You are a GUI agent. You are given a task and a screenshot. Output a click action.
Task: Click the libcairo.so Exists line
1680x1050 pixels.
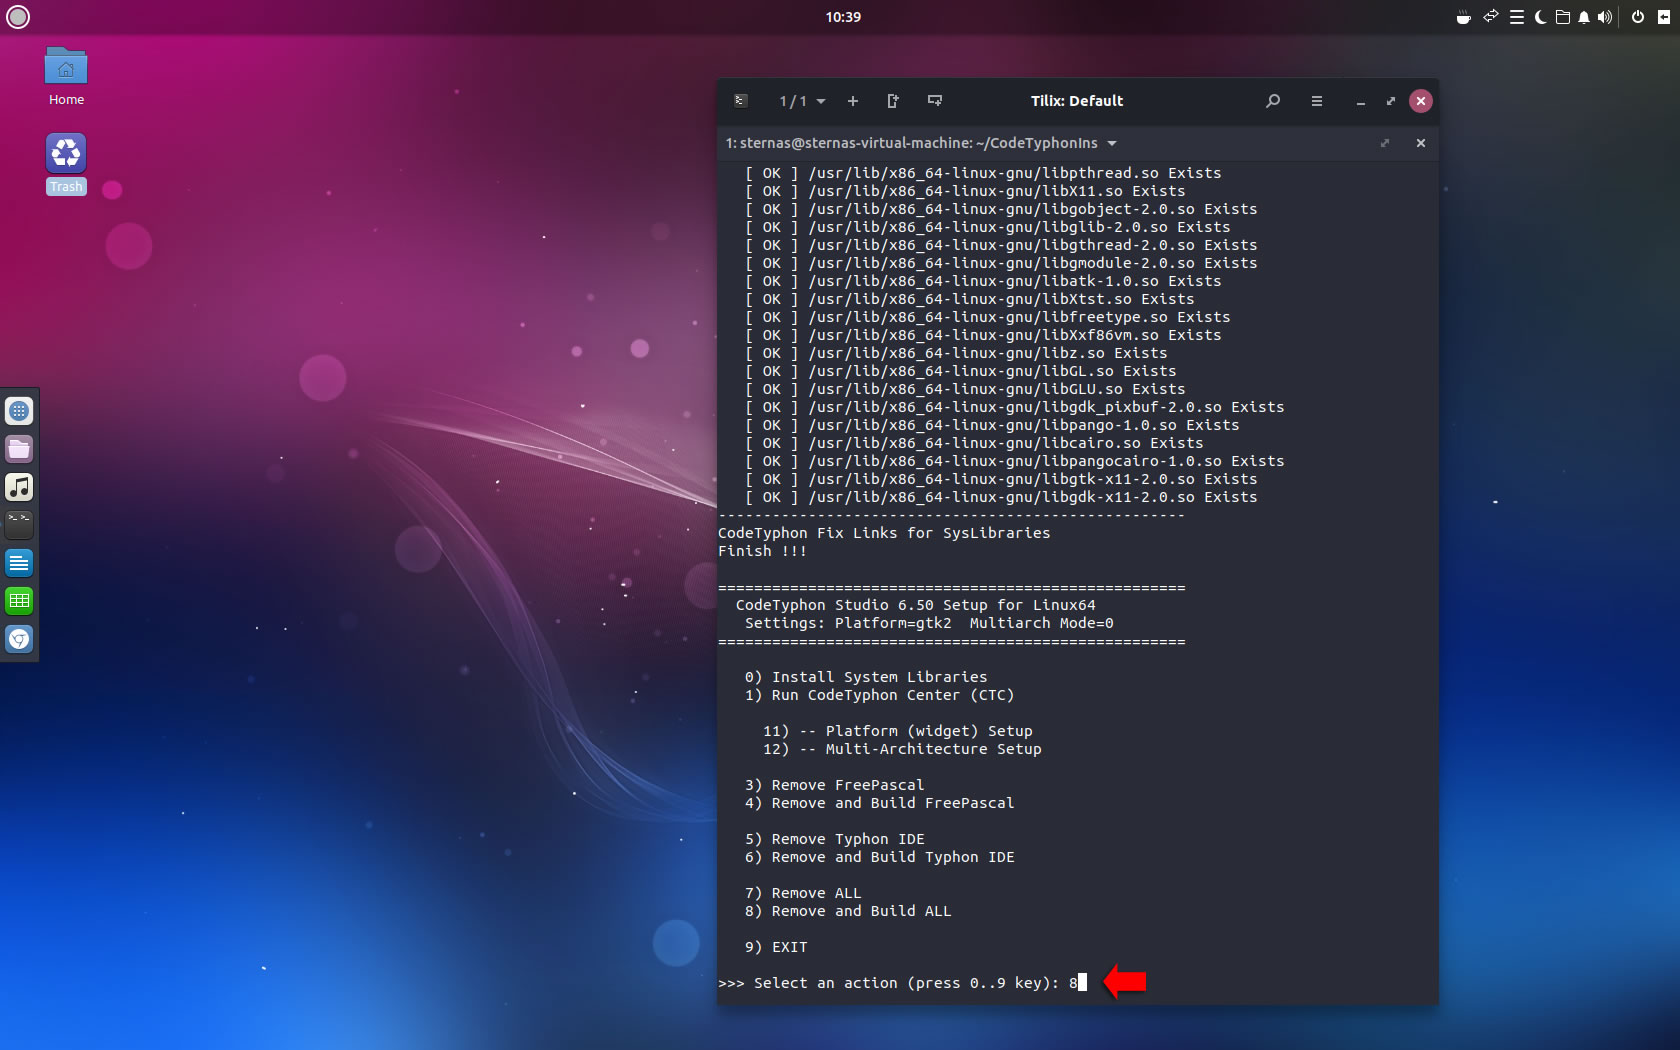tap(974, 443)
